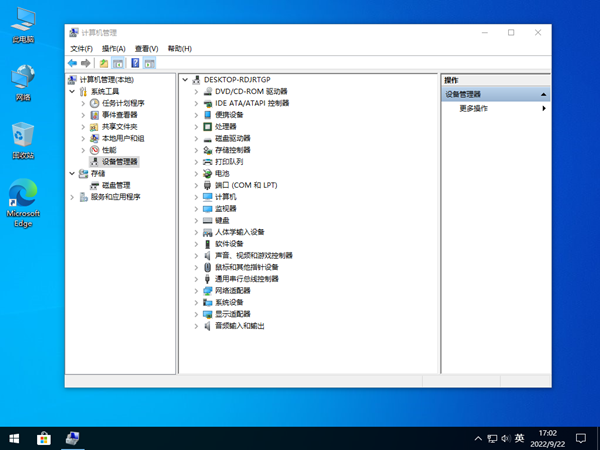Open the Help question-mark toolbar icon
Screen dimensions: 600x450
135,63
